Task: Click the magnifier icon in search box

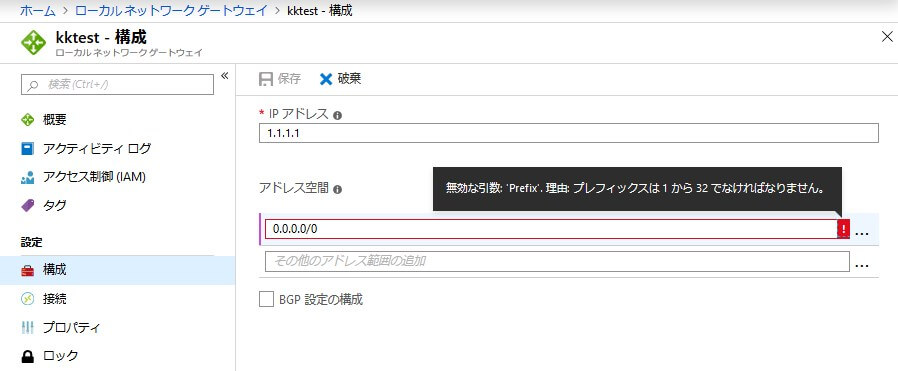Action: 33,85
